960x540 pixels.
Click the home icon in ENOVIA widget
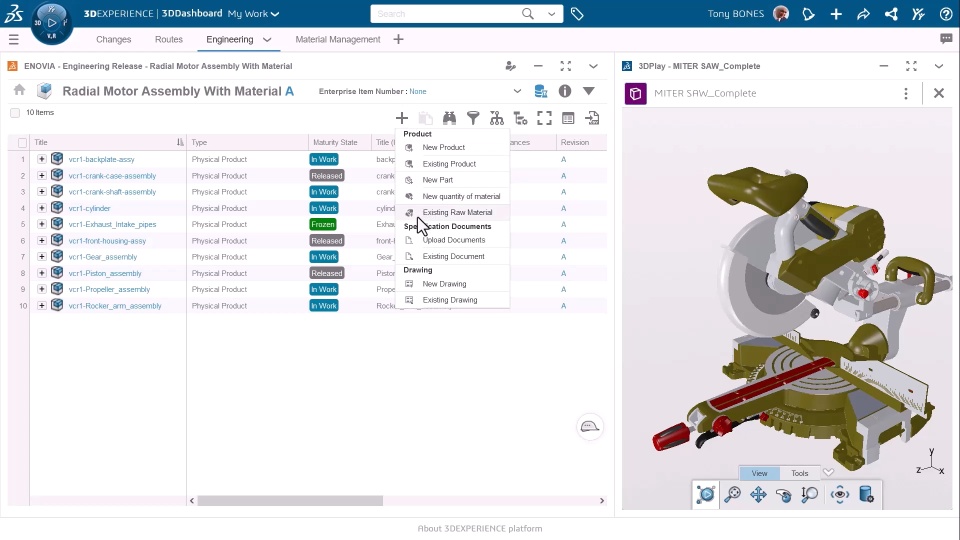(x=20, y=91)
